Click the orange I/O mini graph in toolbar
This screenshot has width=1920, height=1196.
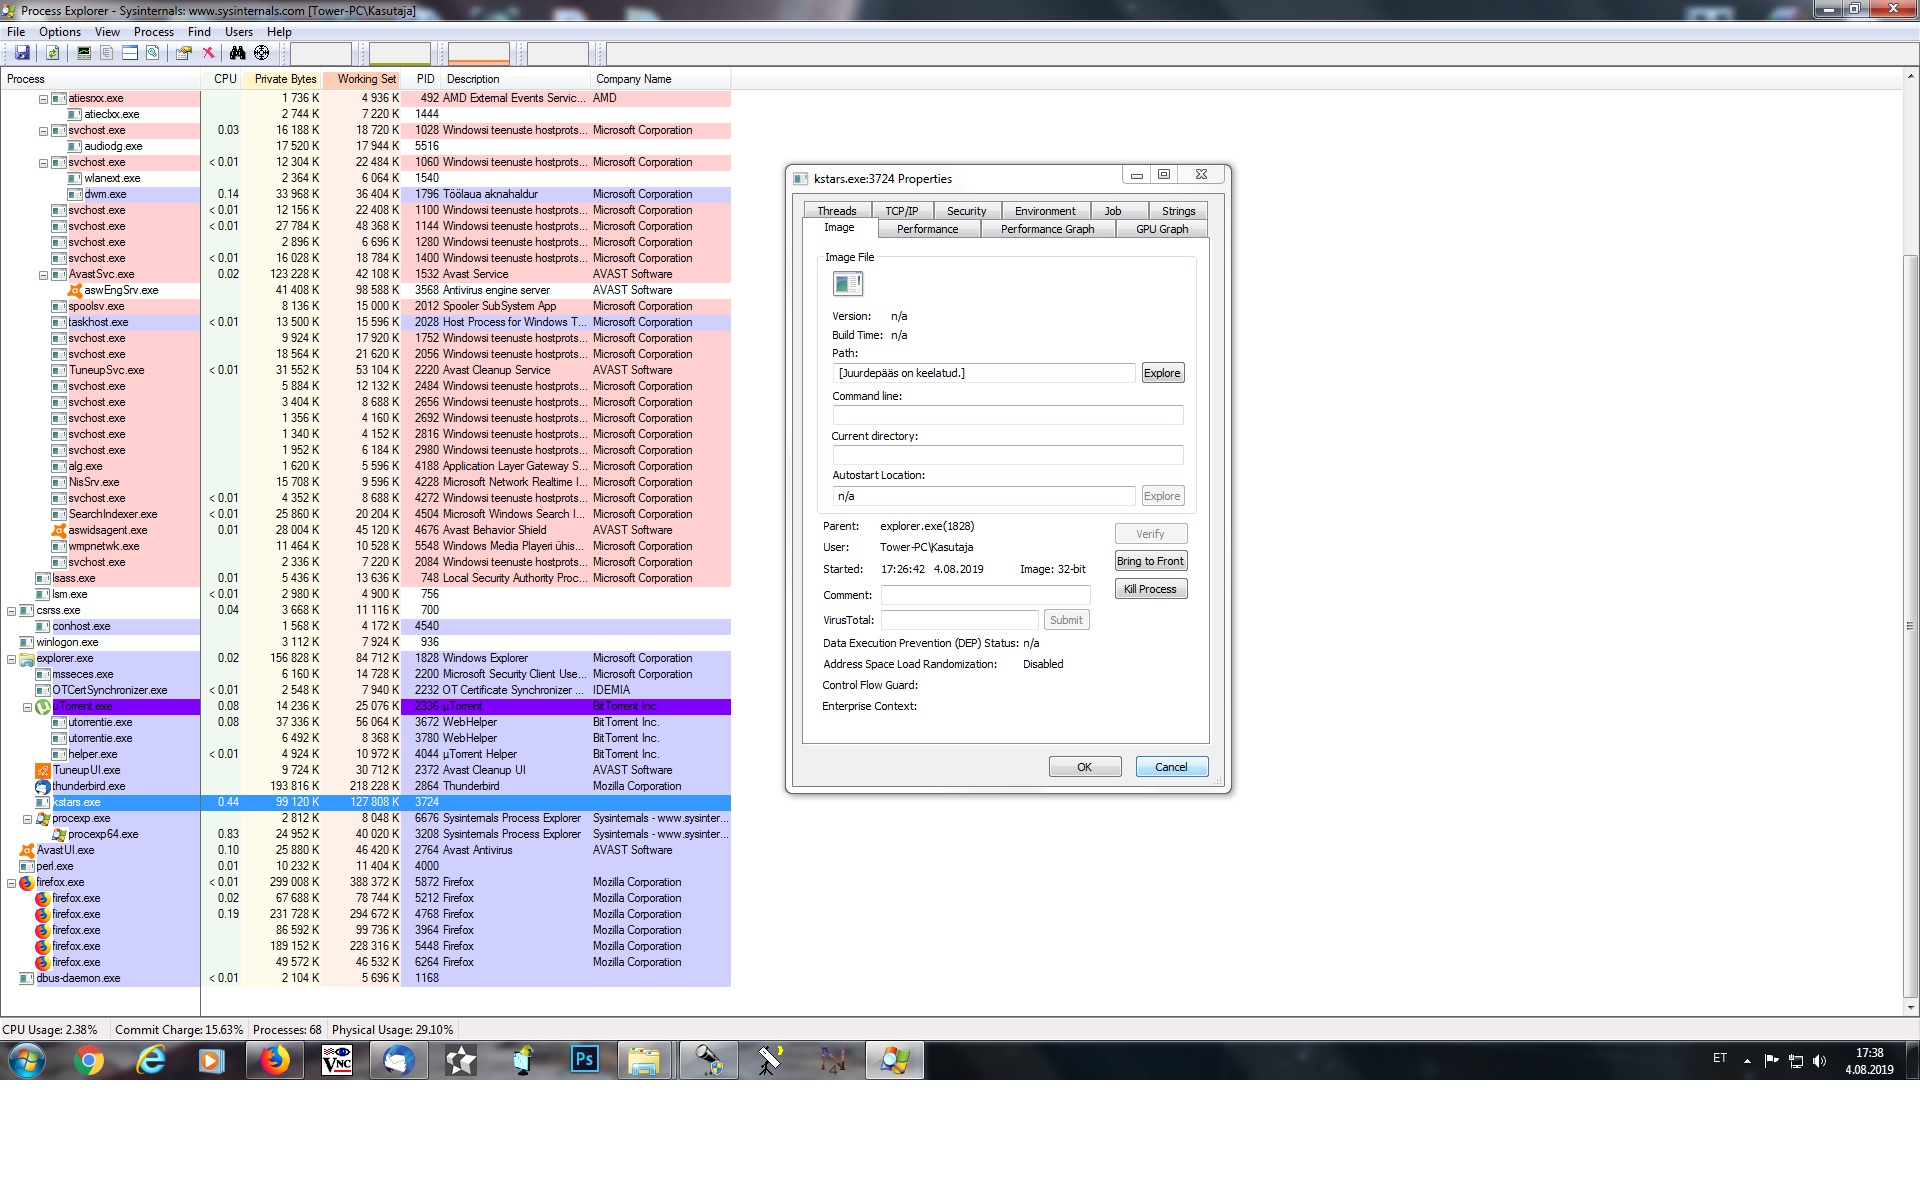[479, 54]
